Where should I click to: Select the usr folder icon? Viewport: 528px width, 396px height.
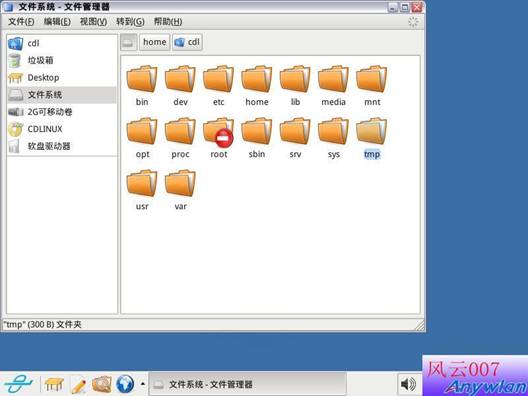[x=142, y=184]
